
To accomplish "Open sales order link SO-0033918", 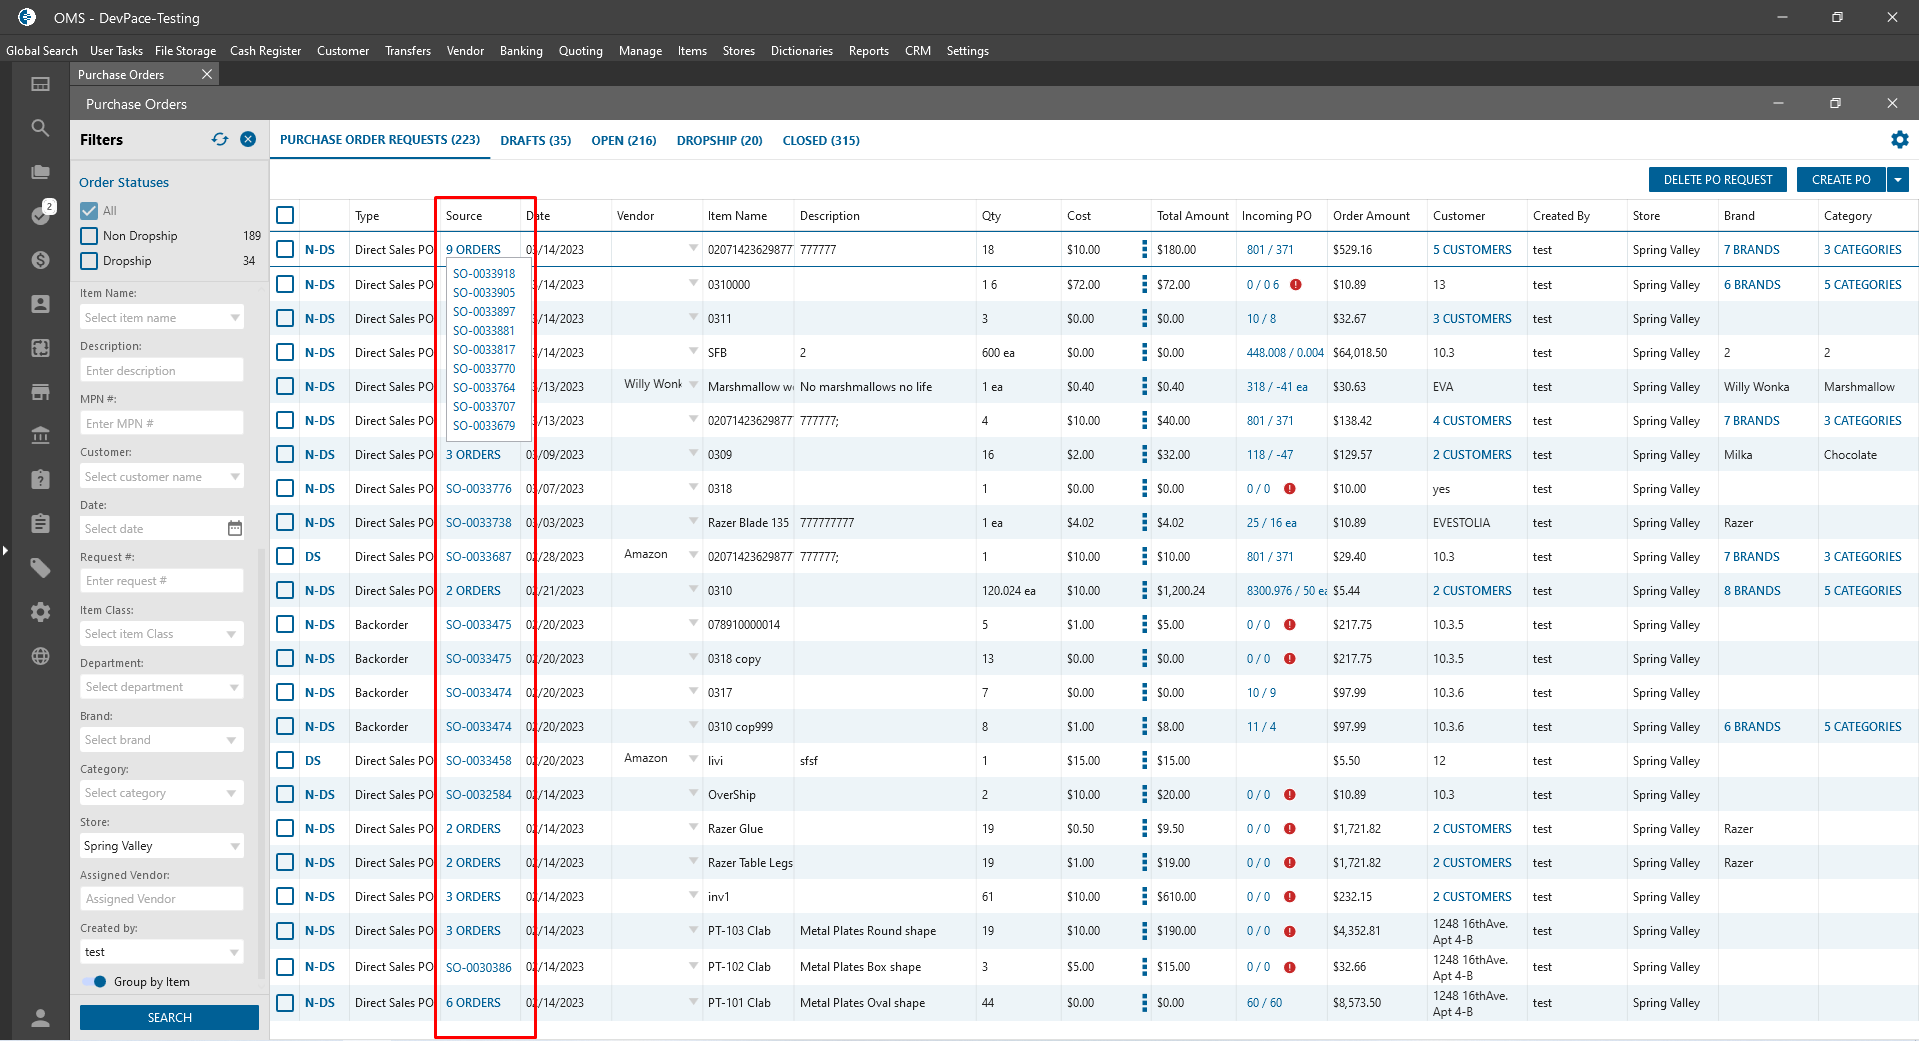I will coord(484,274).
